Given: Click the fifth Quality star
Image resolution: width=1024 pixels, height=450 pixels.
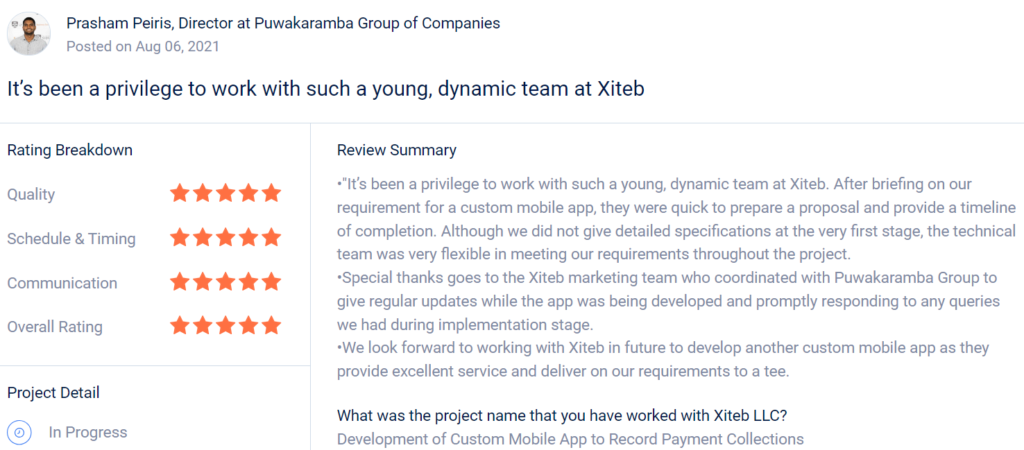Looking at the screenshot, I should coord(271,194).
